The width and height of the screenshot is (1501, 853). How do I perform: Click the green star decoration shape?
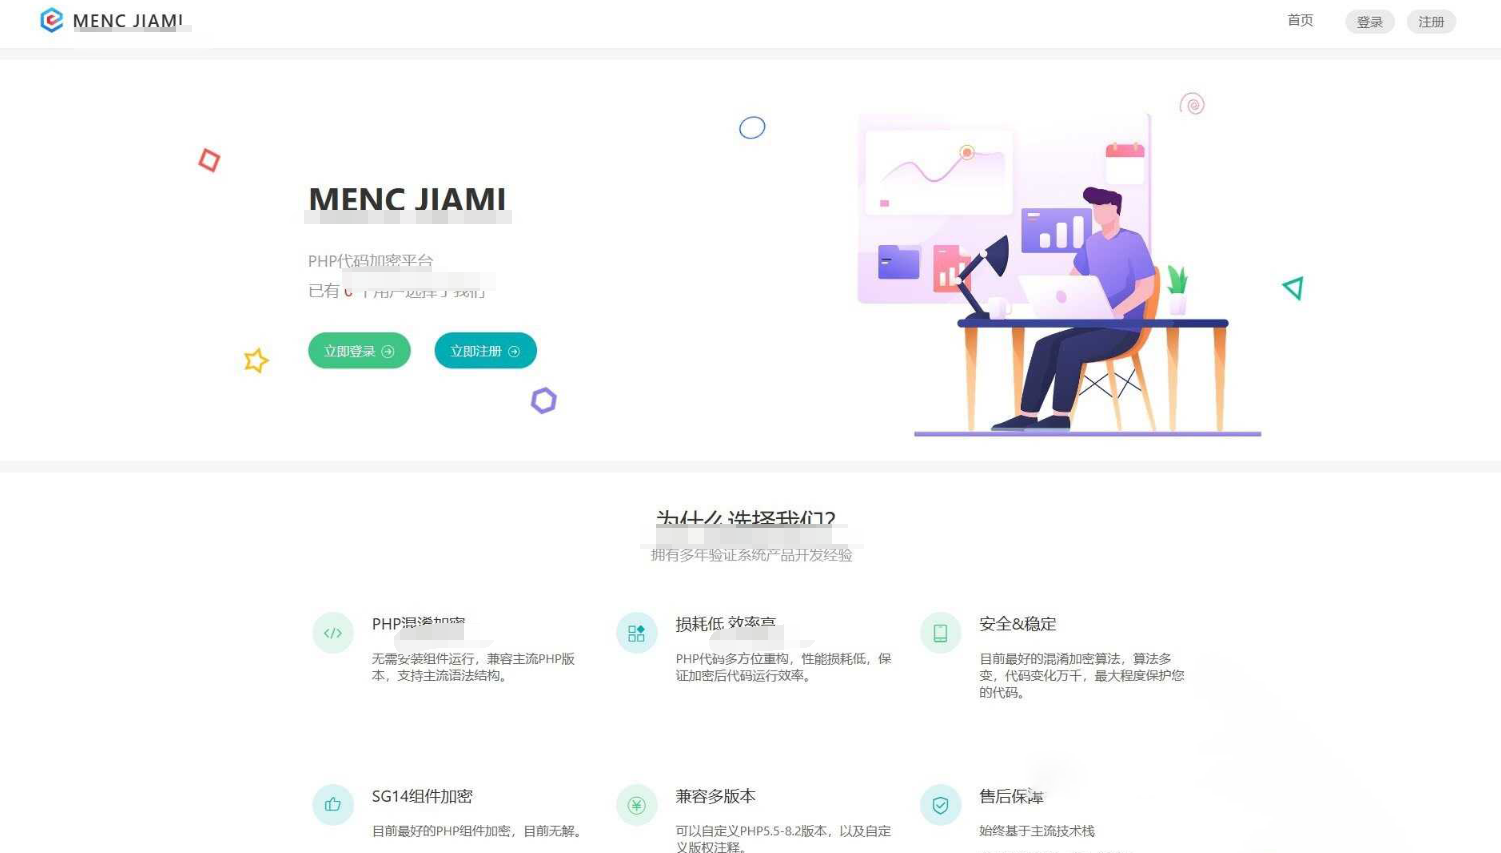coord(256,361)
